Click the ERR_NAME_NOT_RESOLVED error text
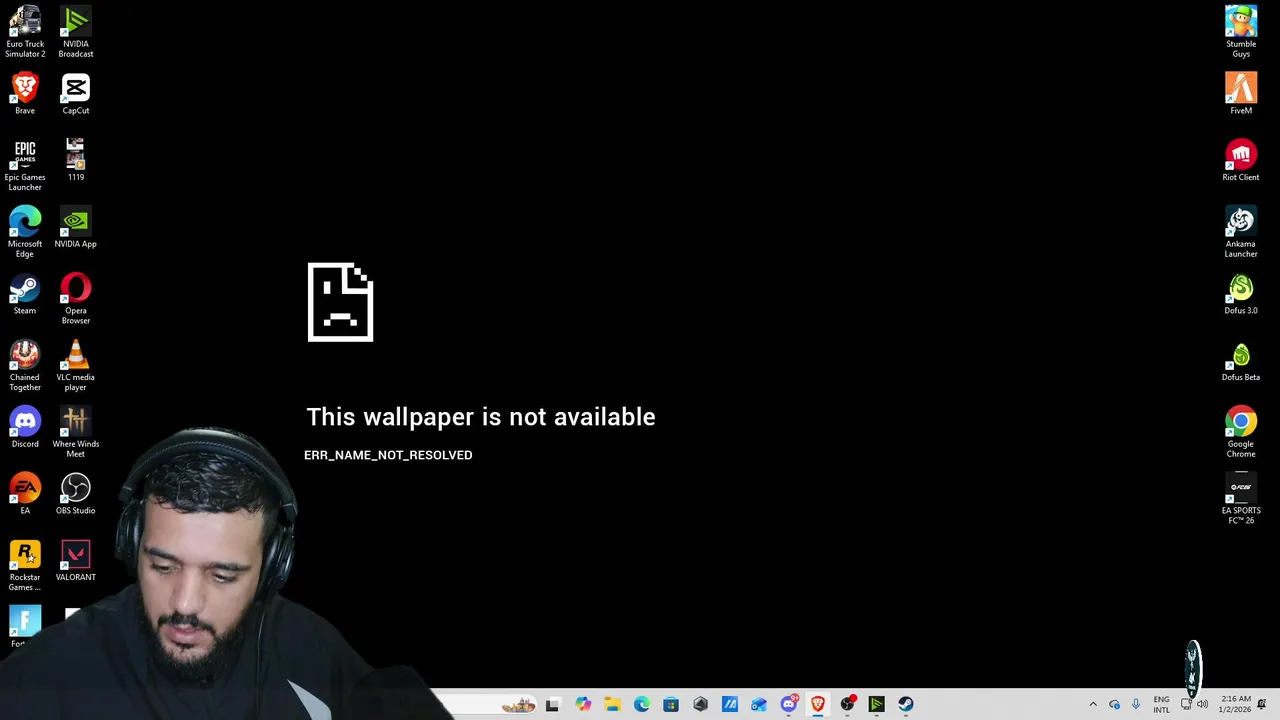This screenshot has height=720, width=1280. pos(388,455)
